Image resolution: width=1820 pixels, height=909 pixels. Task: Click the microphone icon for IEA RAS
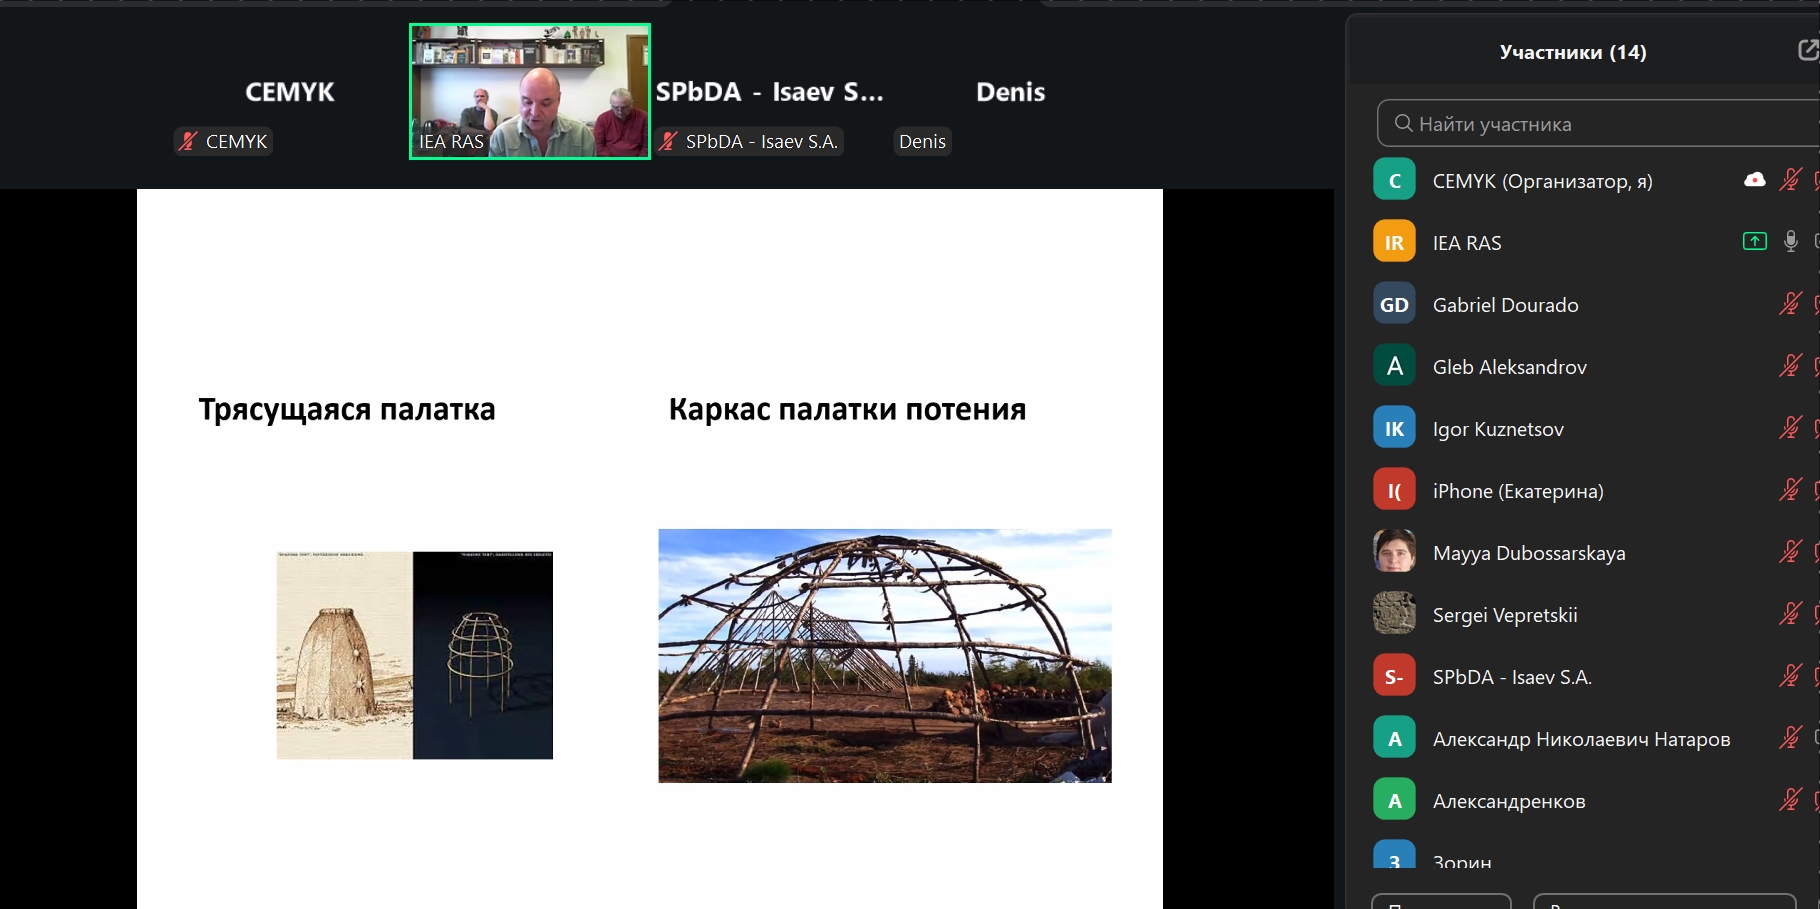1790,241
